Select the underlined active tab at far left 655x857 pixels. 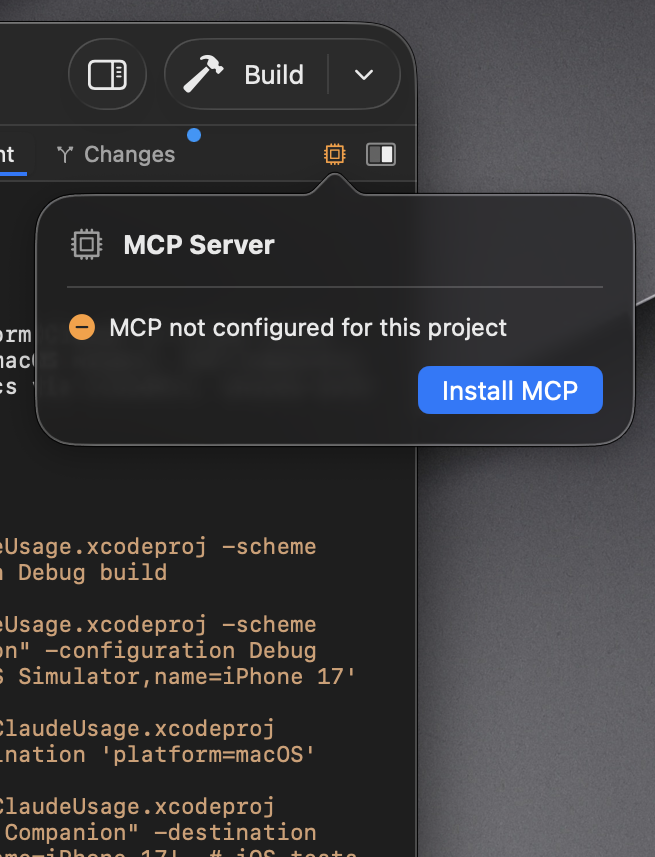tap(10, 154)
